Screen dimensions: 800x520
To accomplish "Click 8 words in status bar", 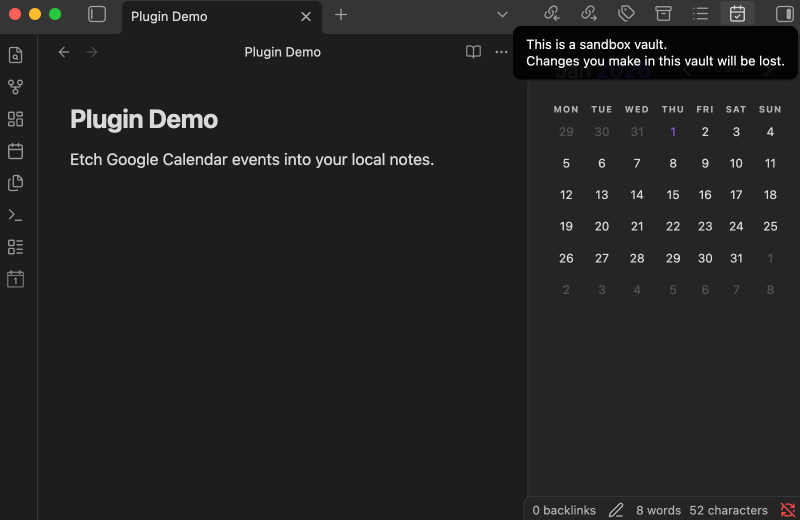I will tap(658, 510).
